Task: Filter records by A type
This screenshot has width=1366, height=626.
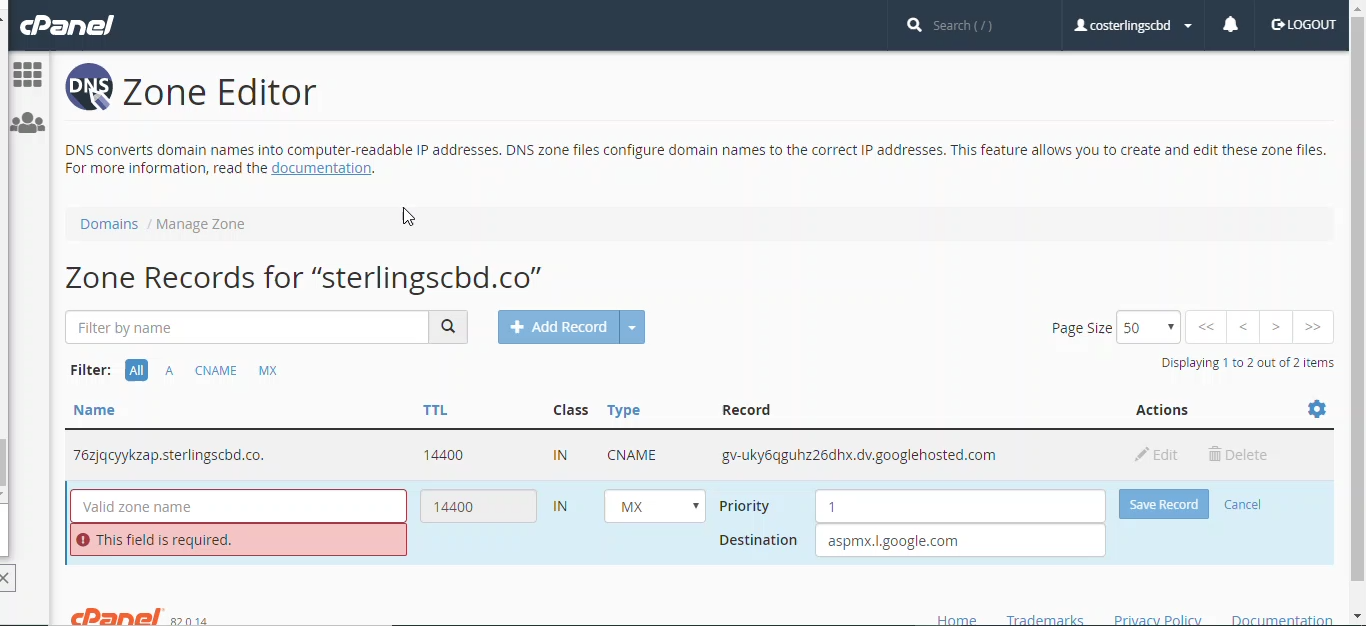Action: 169,370
